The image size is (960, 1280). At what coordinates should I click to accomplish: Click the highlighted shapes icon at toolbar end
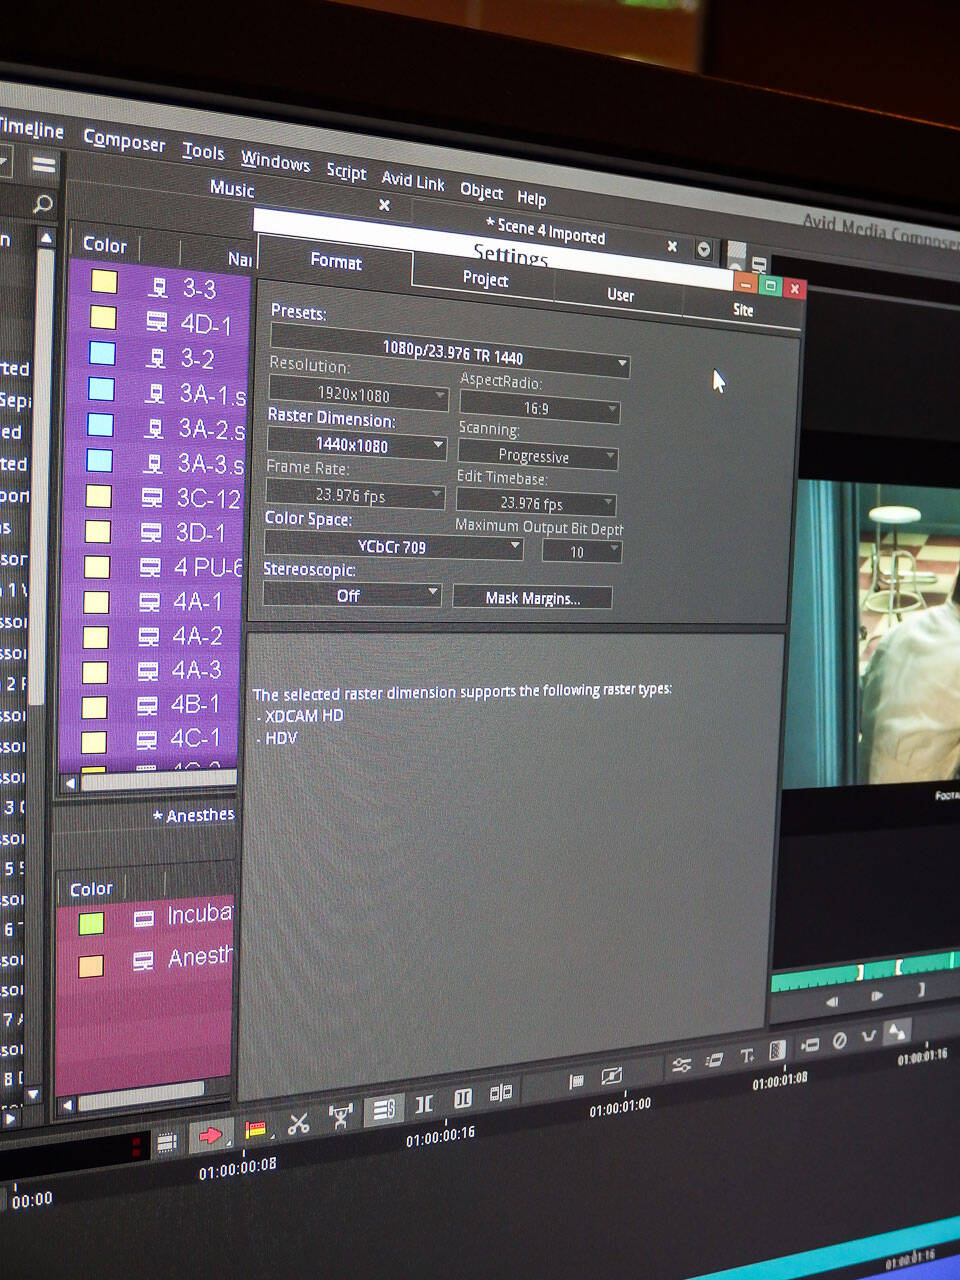(x=897, y=1030)
